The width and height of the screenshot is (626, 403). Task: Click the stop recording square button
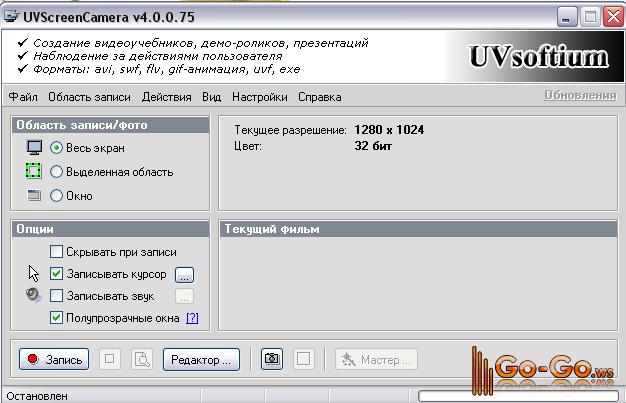[x=109, y=359]
